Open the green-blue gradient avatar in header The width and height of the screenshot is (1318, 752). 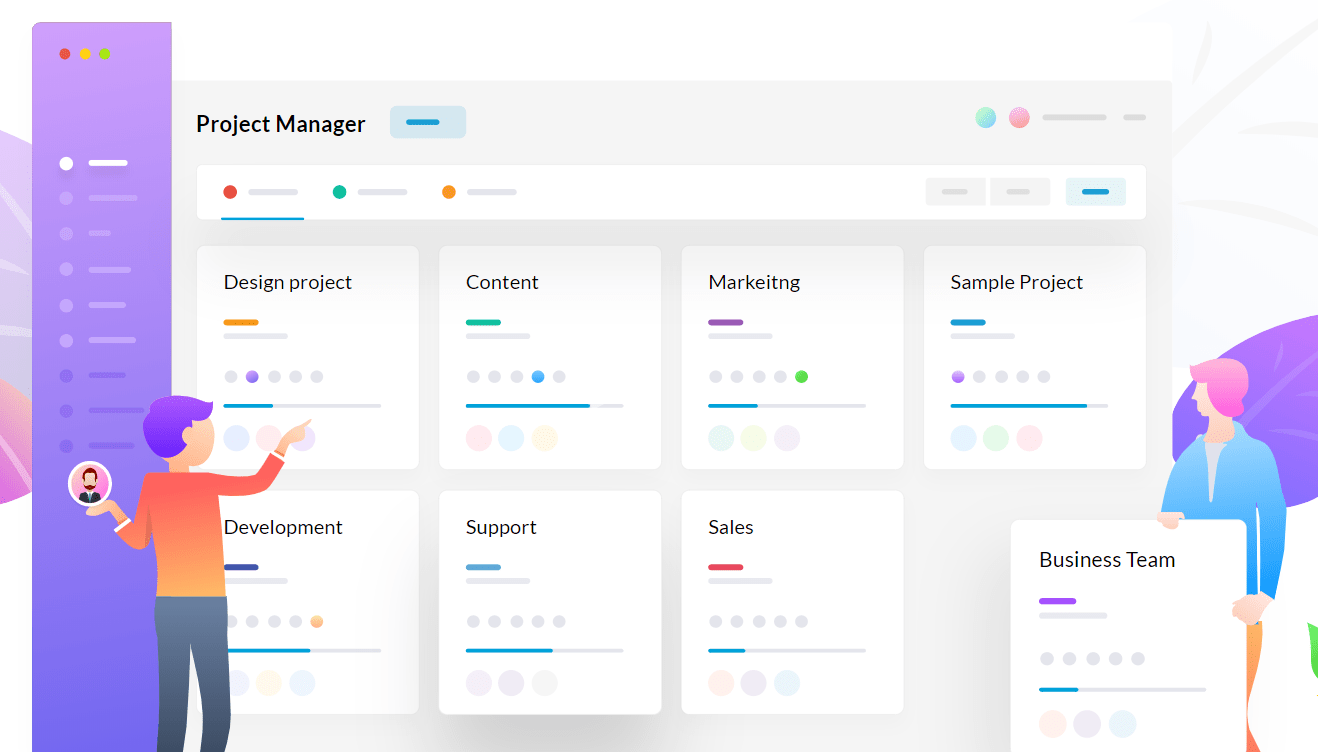point(986,117)
